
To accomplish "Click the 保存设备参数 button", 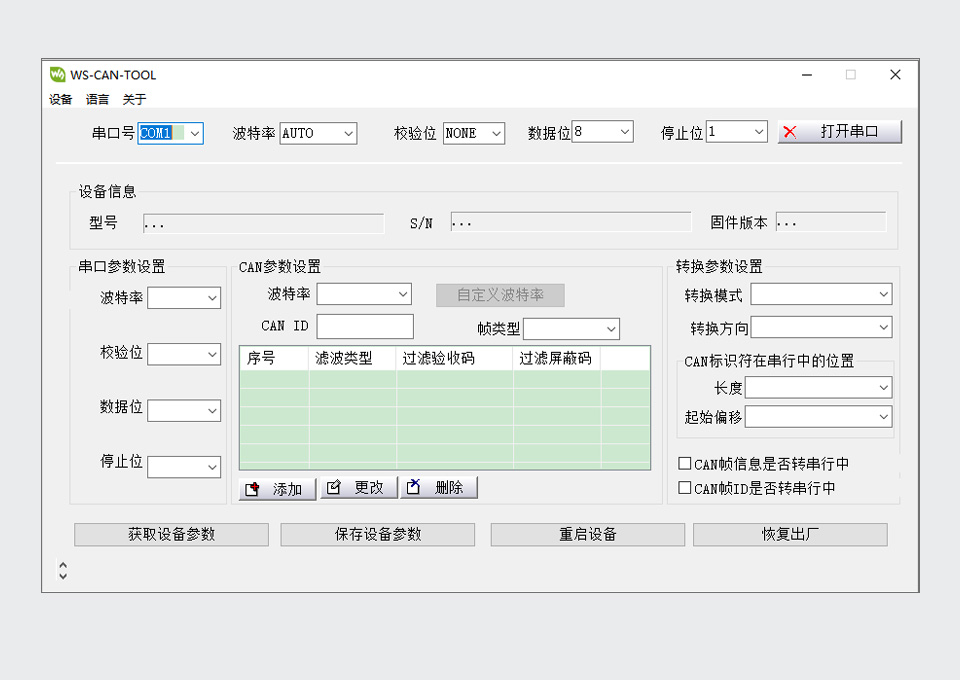I will click(378, 534).
